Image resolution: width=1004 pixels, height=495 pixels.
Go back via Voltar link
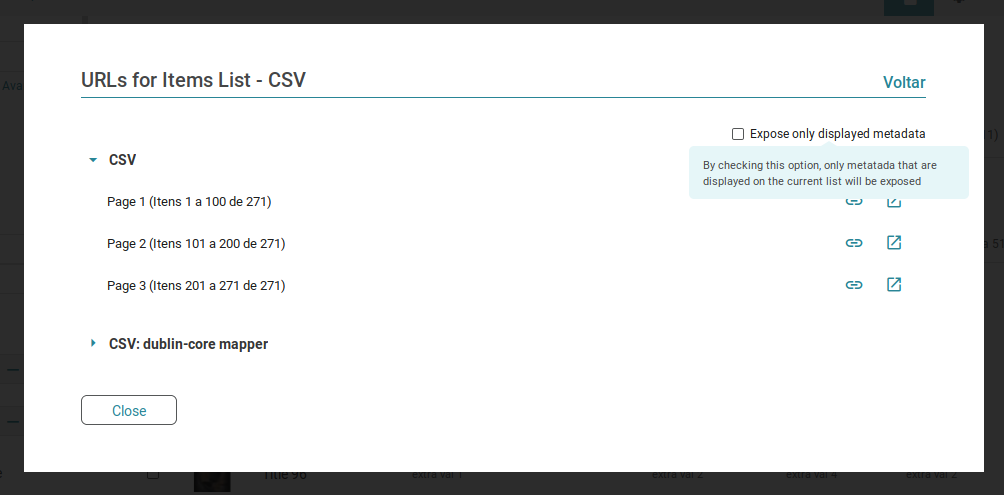[904, 82]
